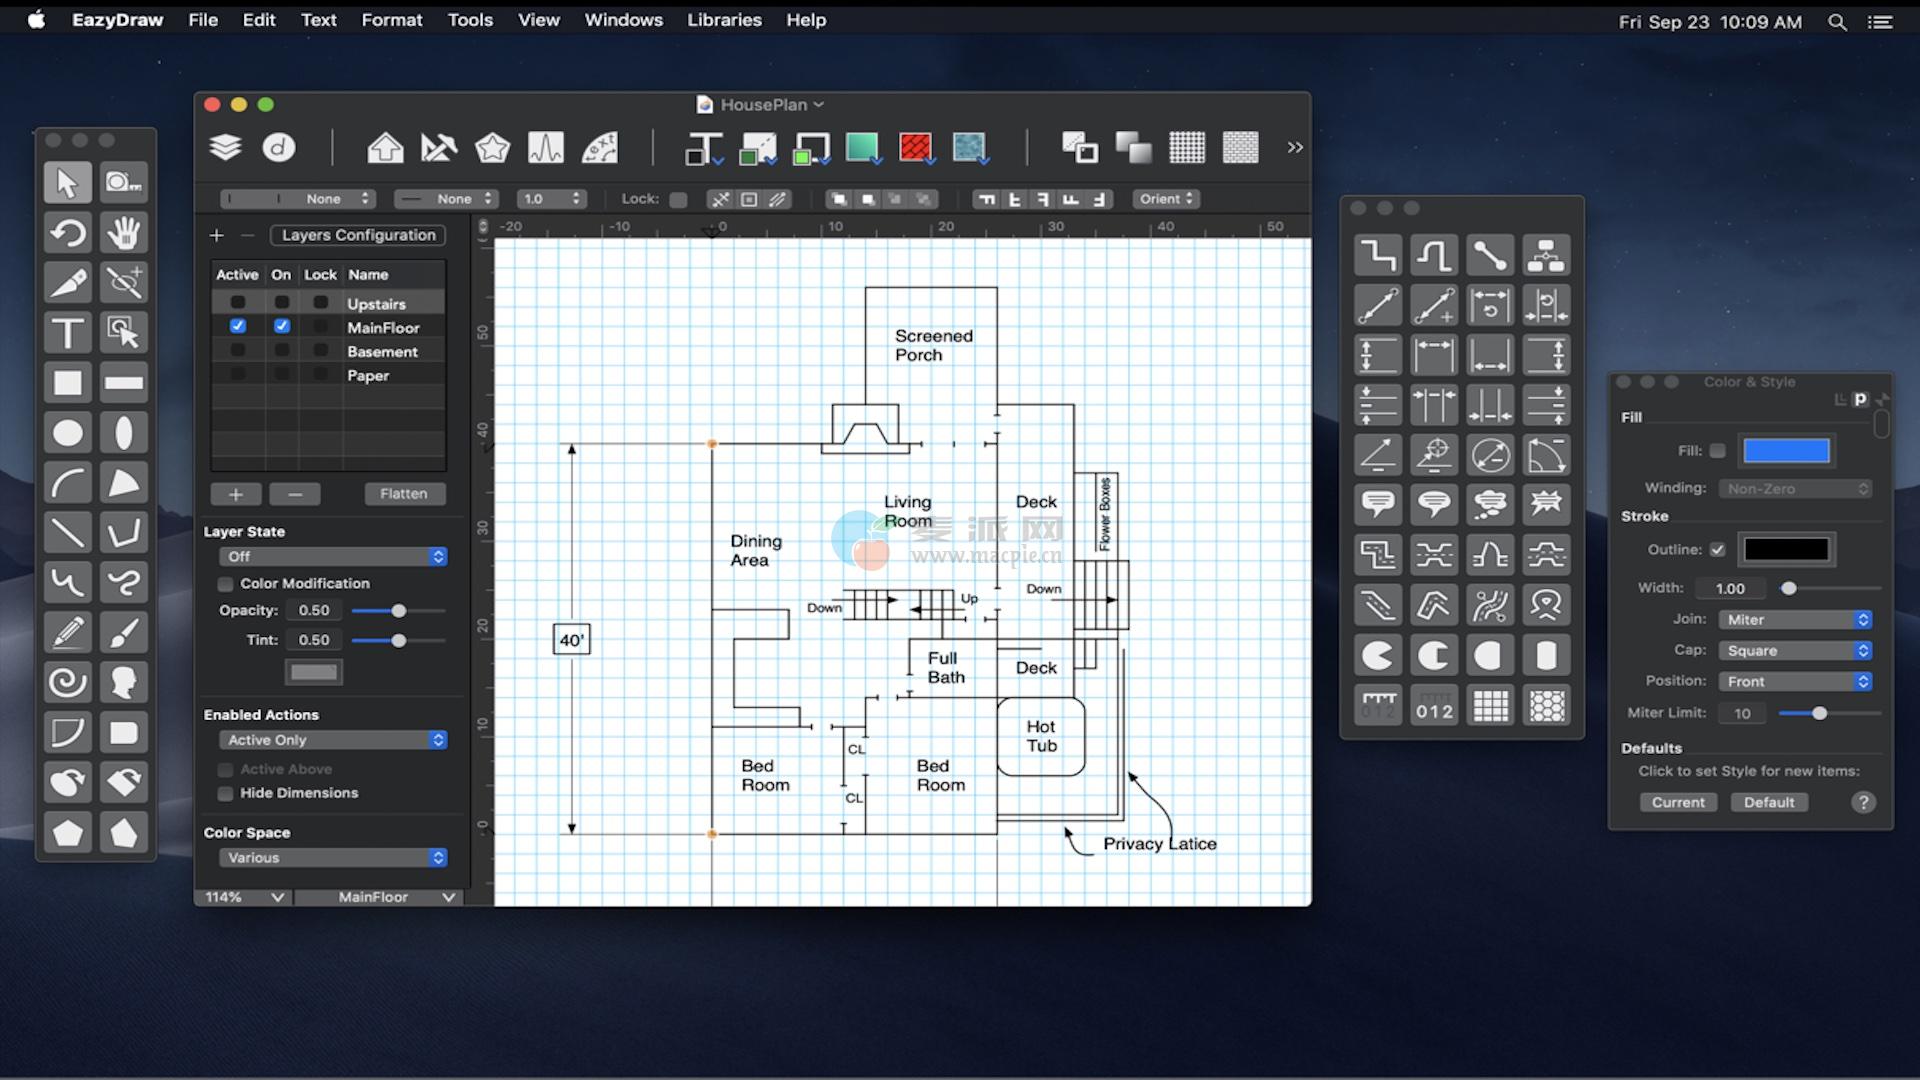Uncheck the MainFloor layer Active checkbox
Image resolution: width=1920 pixels, height=1080 pixels.
237,326
